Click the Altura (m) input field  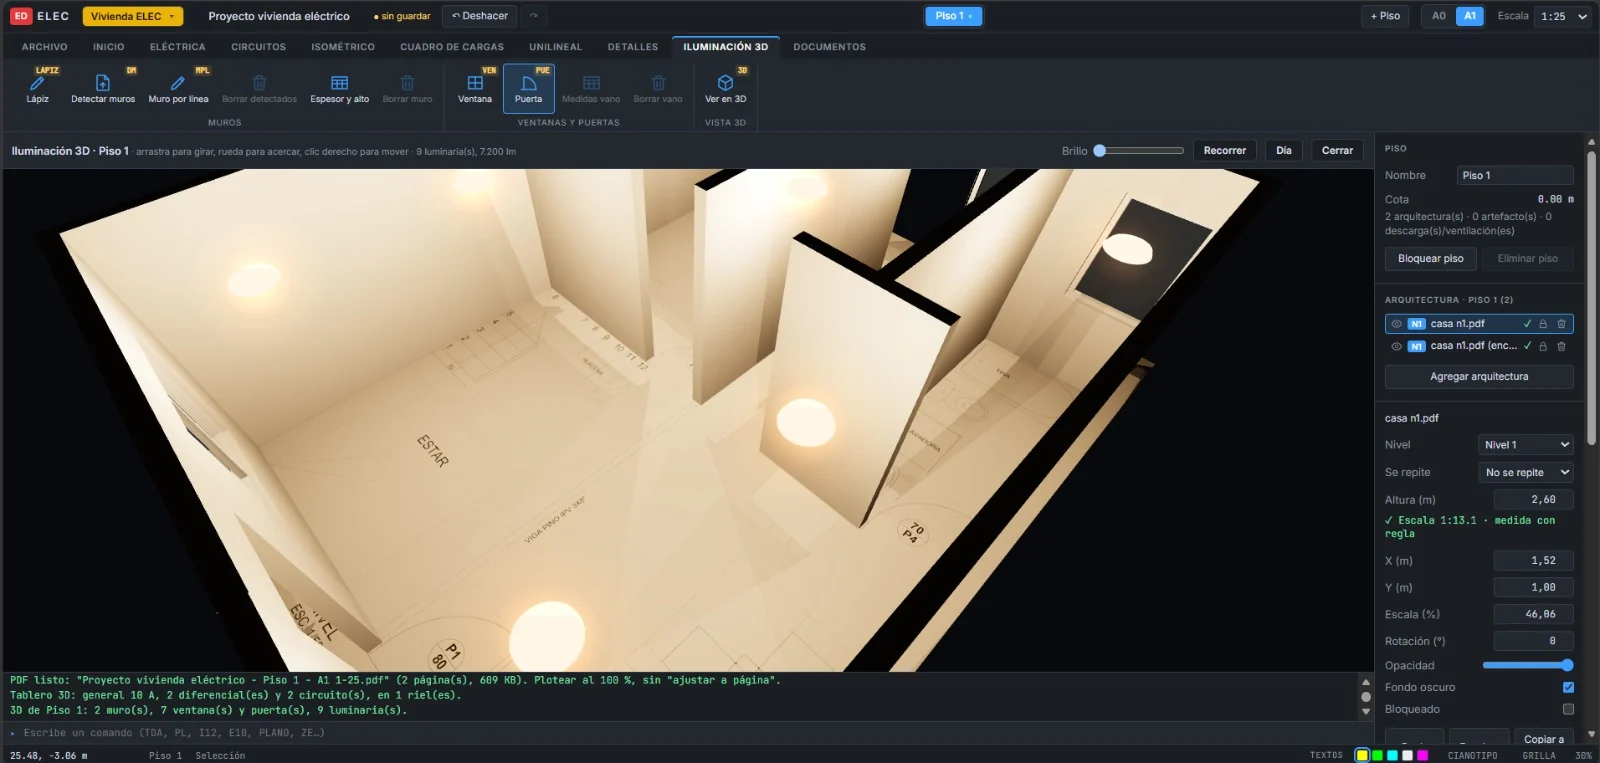click(1534, 499)
